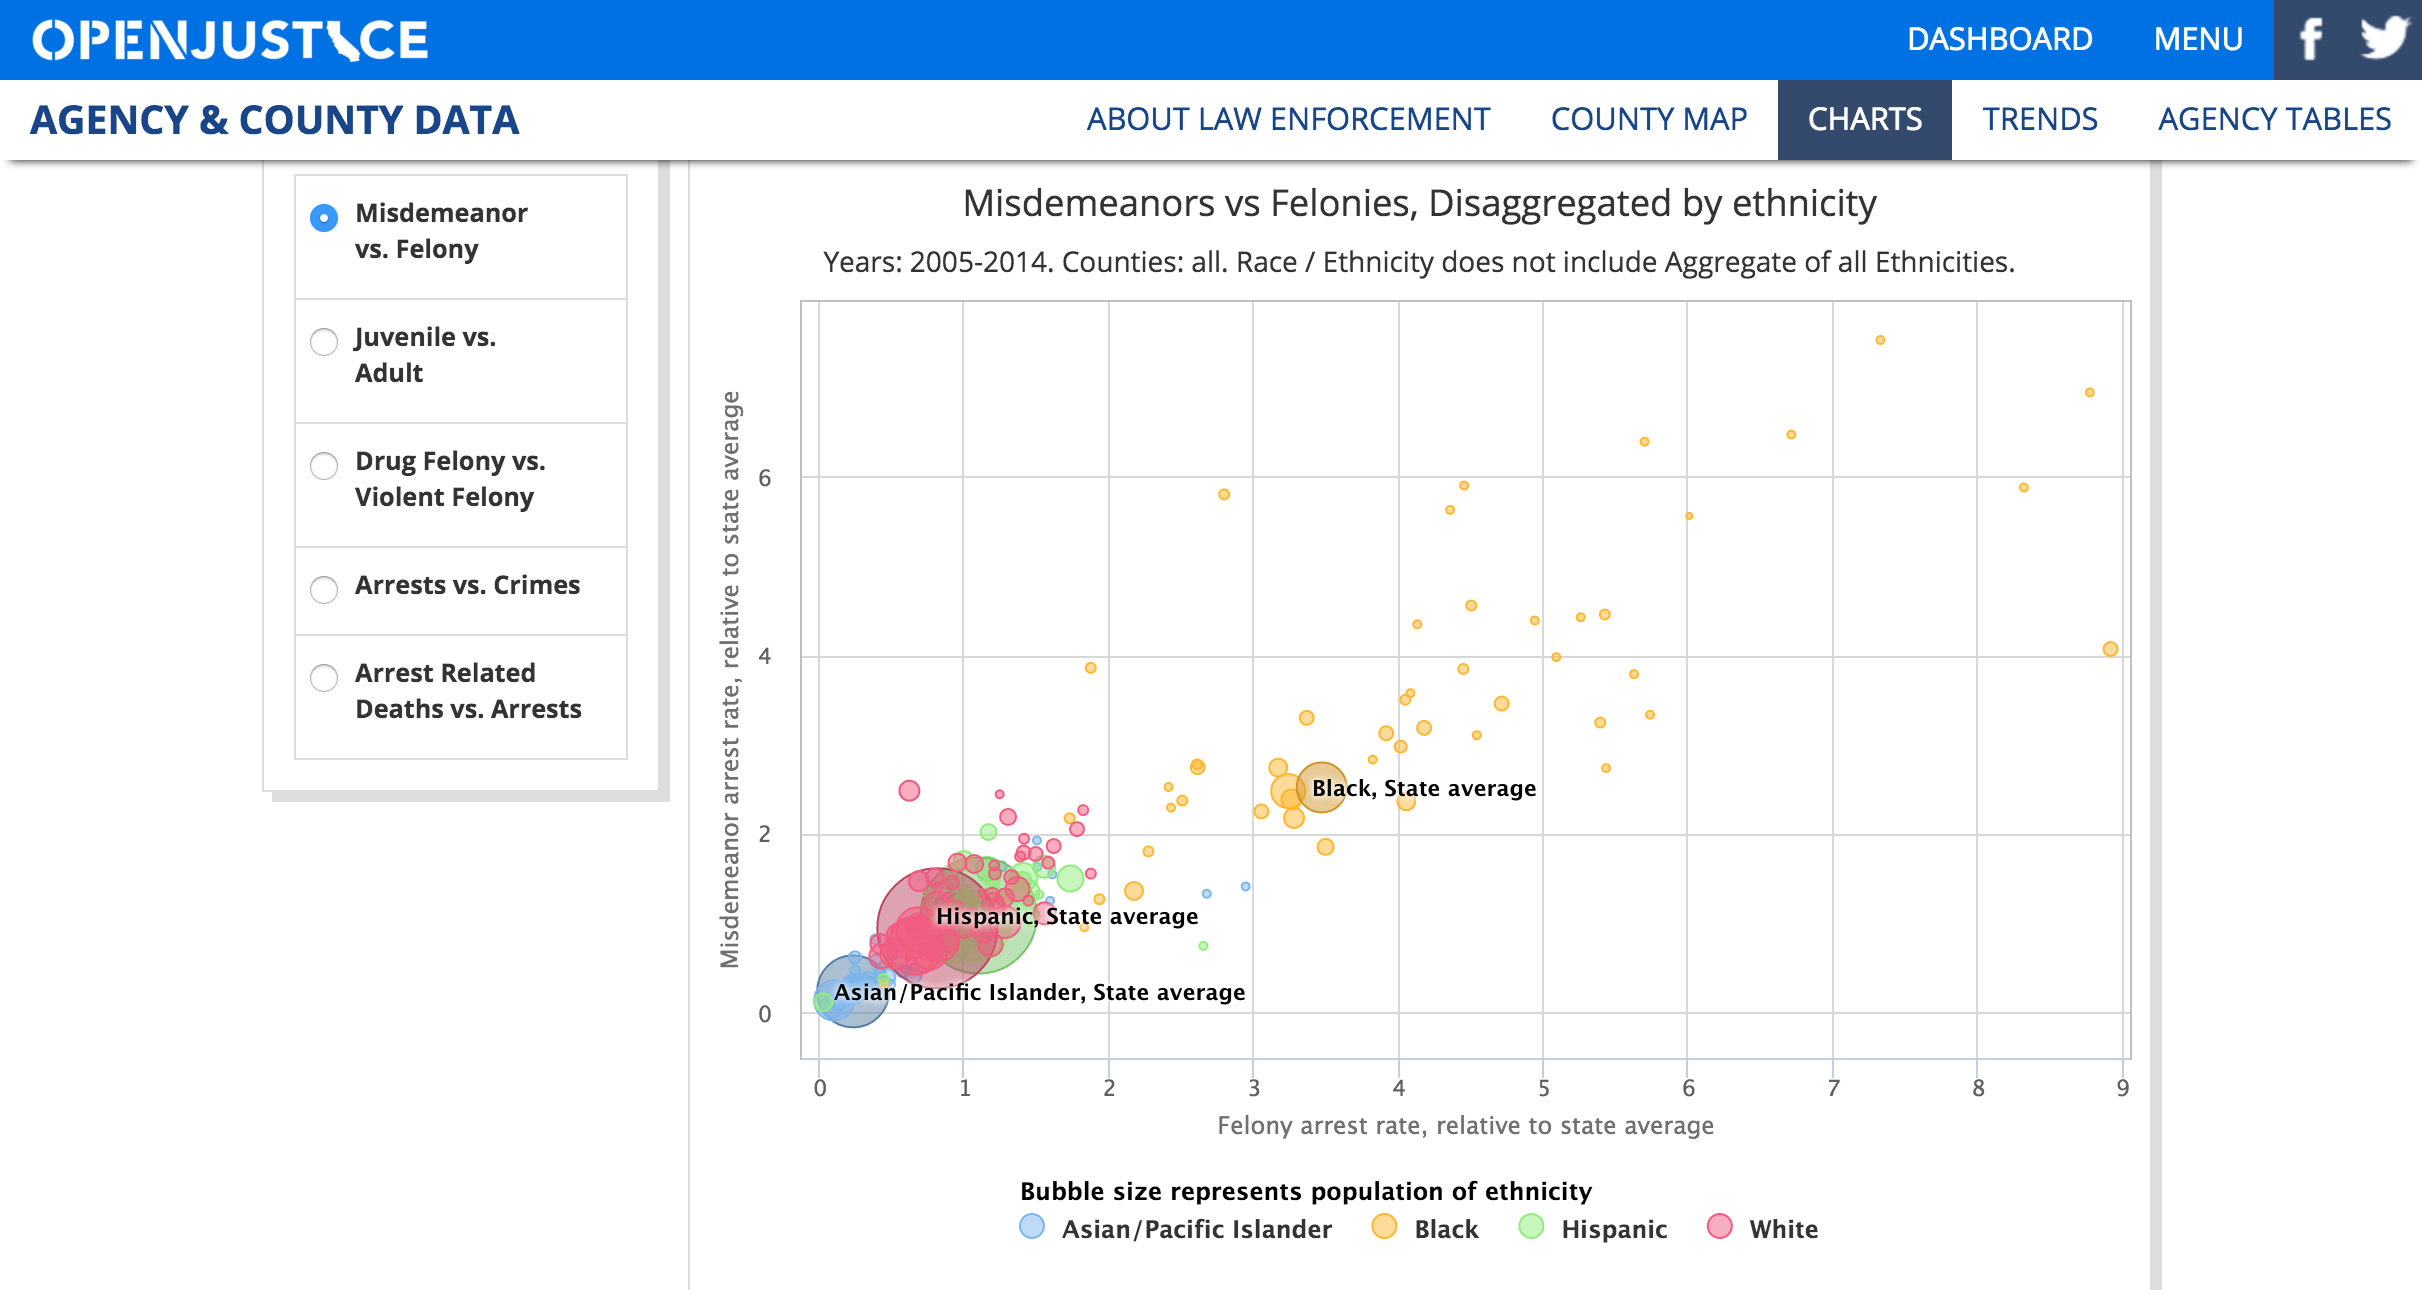The width and height of the screenshot is (2422, 1290).
Task: Open the Facebook share icon
Action: click(x=2310, y=40)
